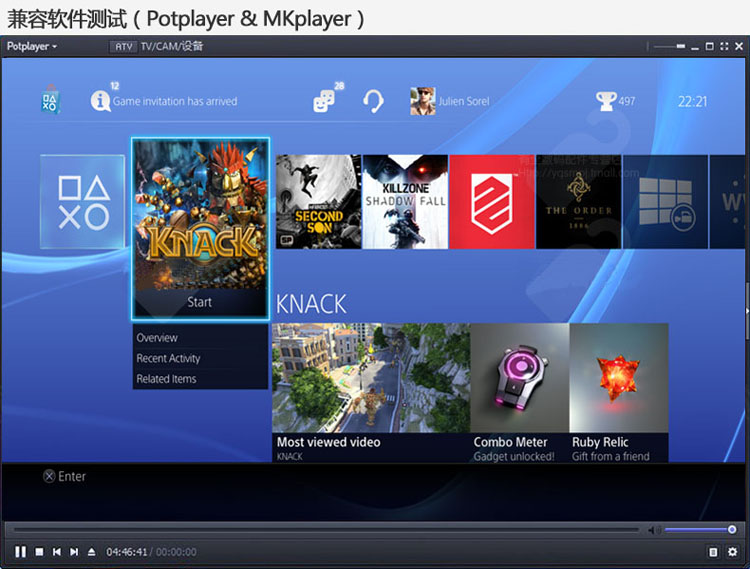This screenshot has height=569, width=750.
Task: Select The Order 1886 tile
Action: coord(579,201)
